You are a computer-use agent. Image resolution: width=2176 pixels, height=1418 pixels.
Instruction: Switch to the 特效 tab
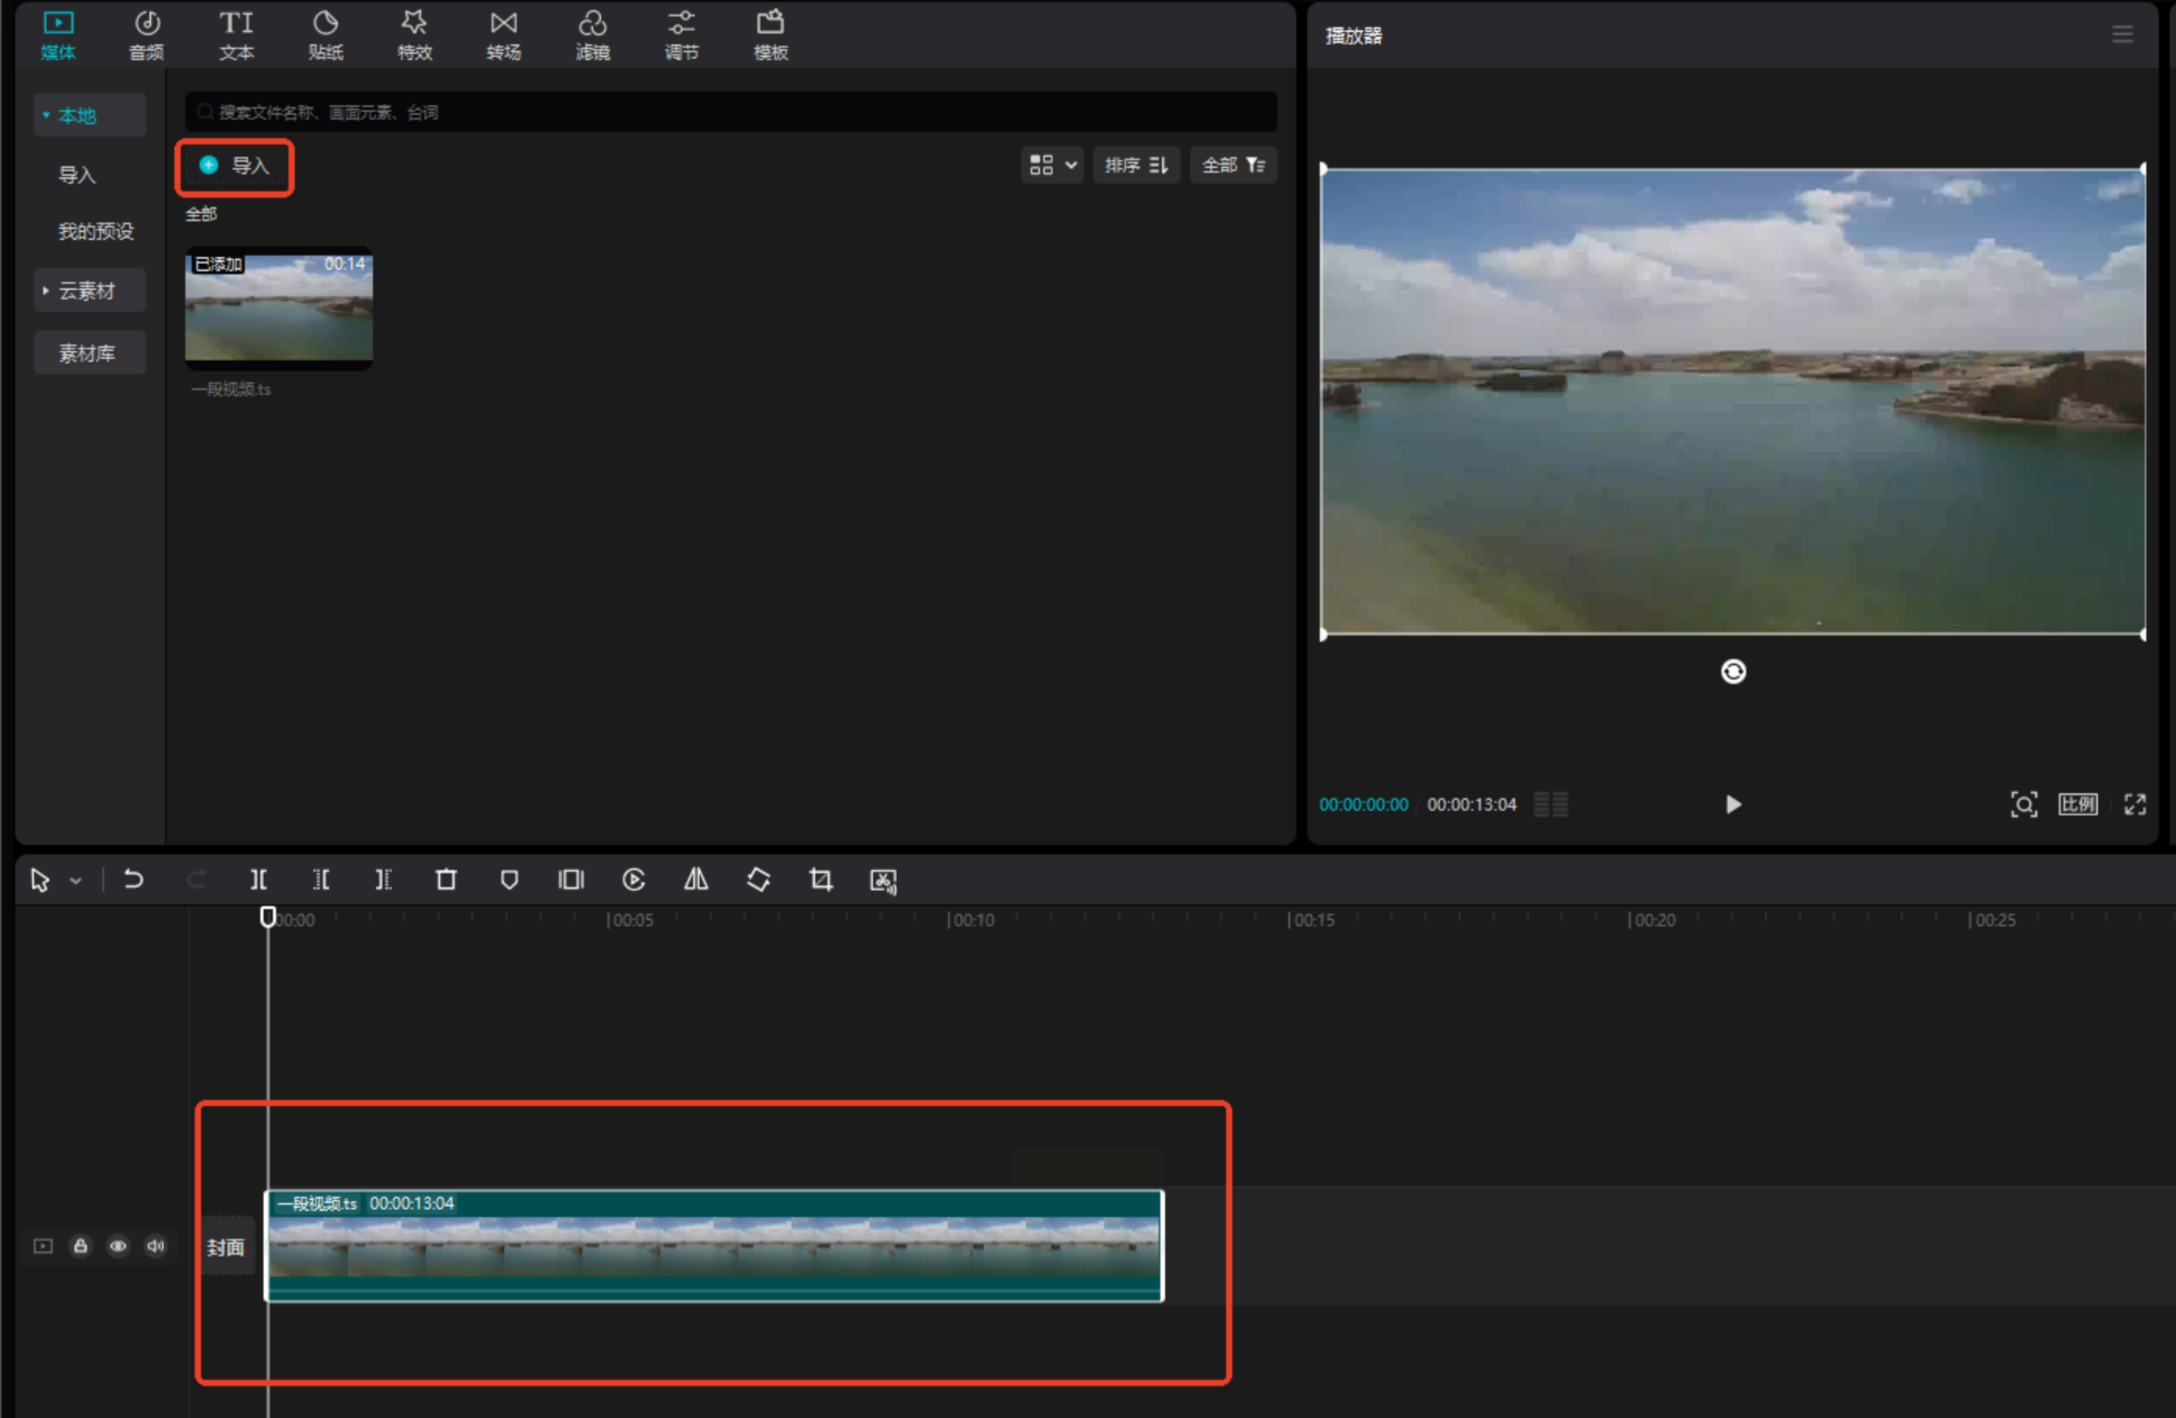point(414,35)
